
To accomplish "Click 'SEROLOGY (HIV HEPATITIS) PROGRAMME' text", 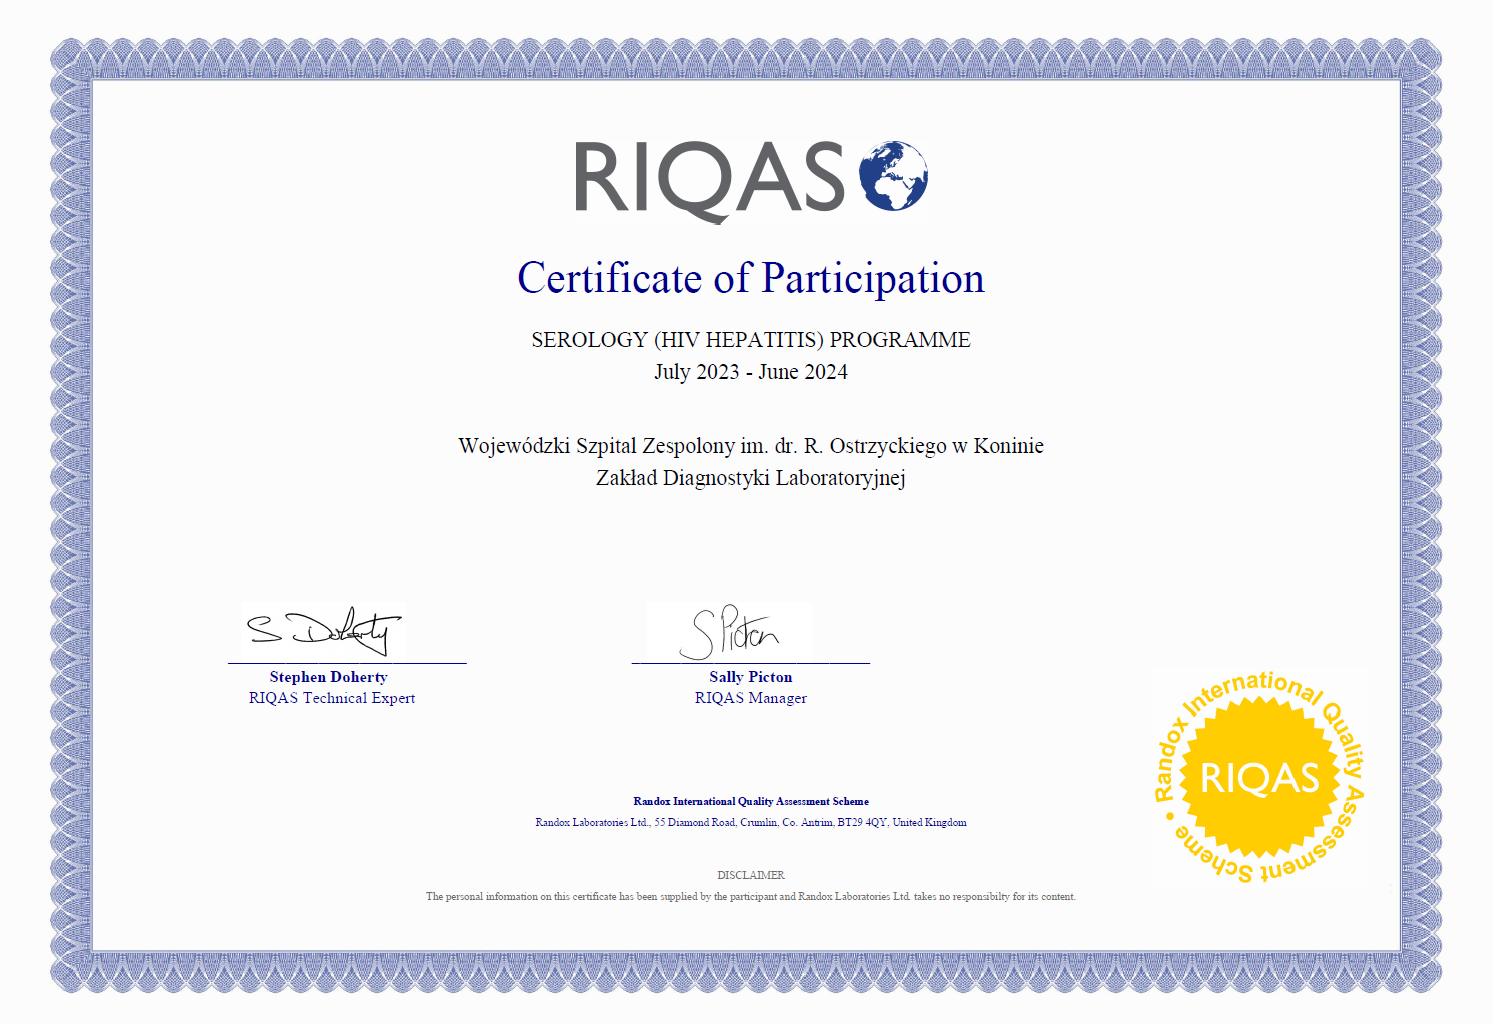I will [751, 340].
